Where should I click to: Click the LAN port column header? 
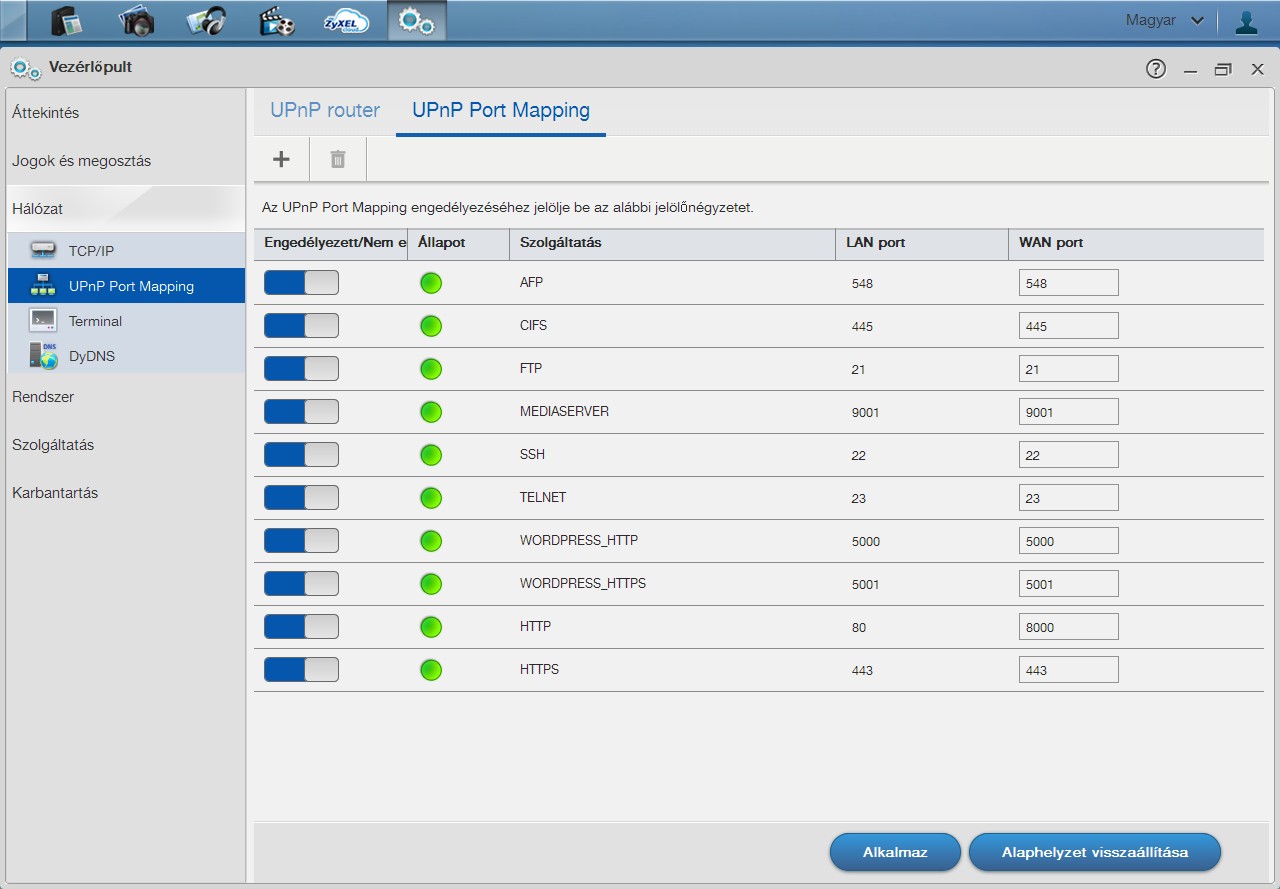coord(922,243)
